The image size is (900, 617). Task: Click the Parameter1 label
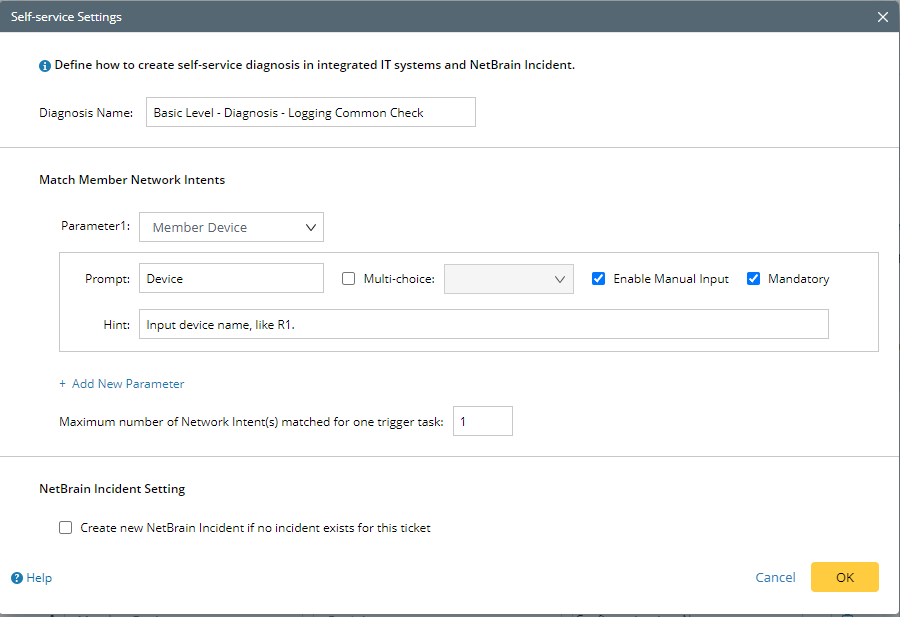click(95, 226)
